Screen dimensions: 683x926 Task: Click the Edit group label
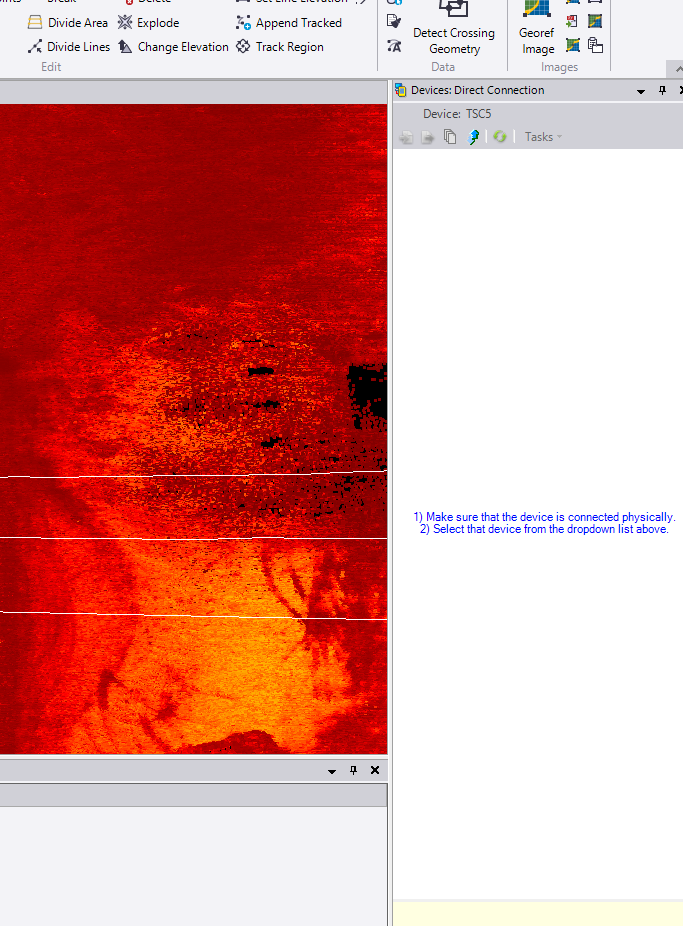tap(51, 67)
